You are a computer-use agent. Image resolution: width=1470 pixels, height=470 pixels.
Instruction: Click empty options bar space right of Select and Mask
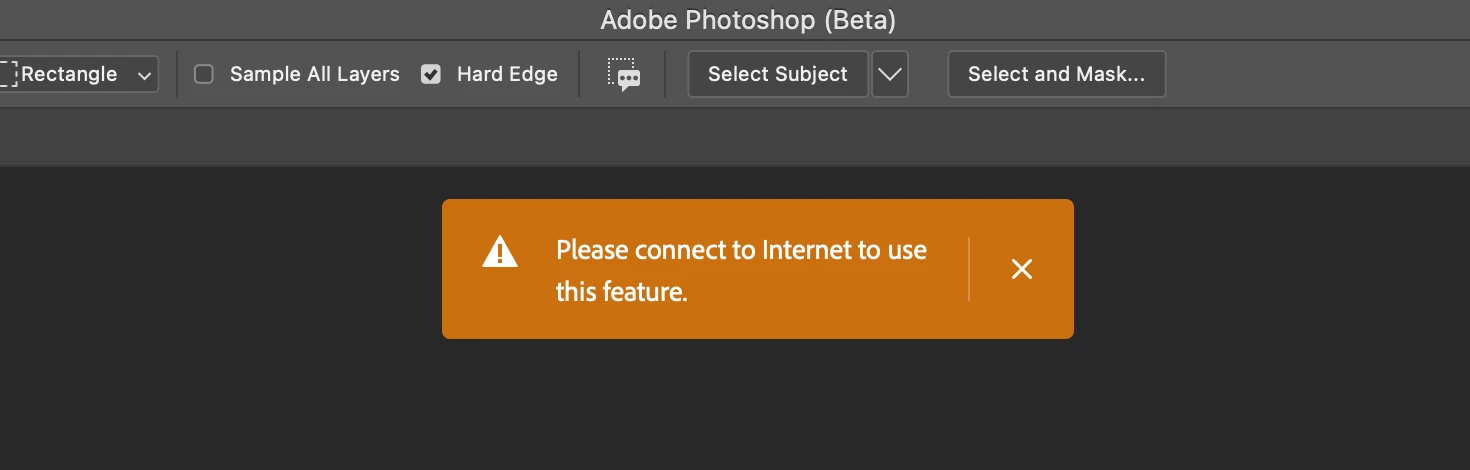pos(1320,74)
